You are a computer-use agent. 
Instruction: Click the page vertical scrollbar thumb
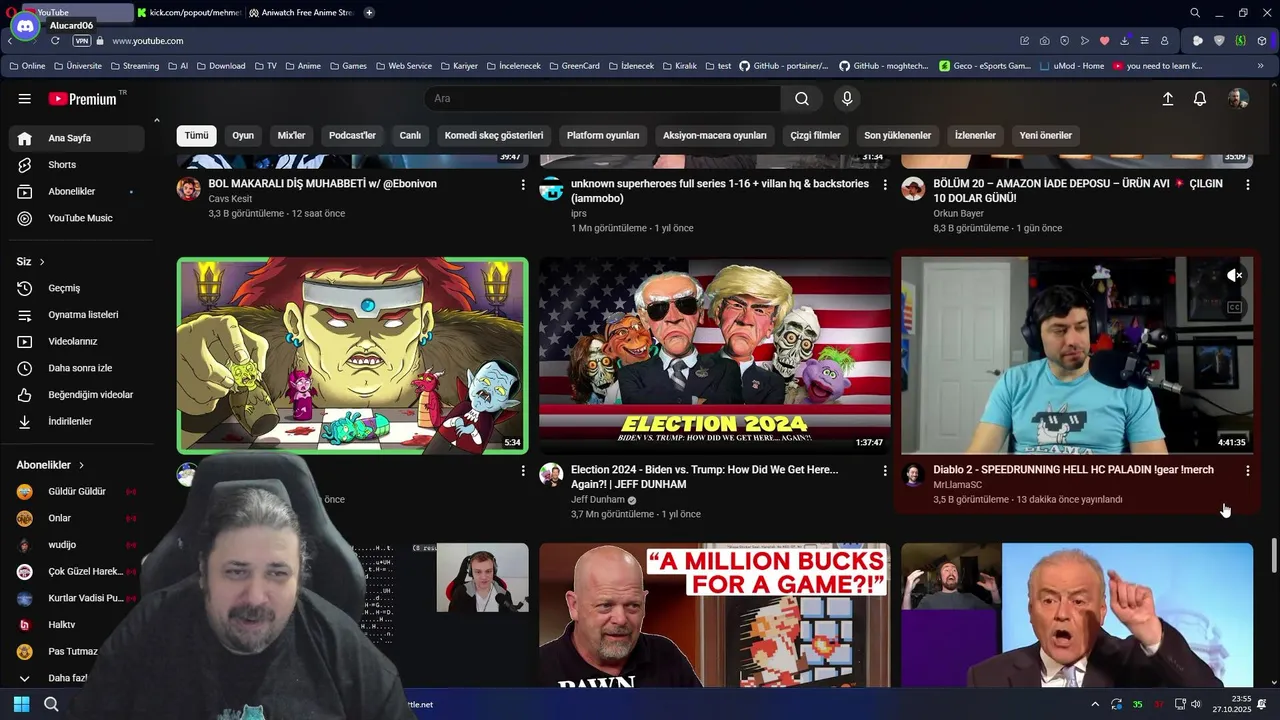pyautogui.click(x=1274, y=555)
